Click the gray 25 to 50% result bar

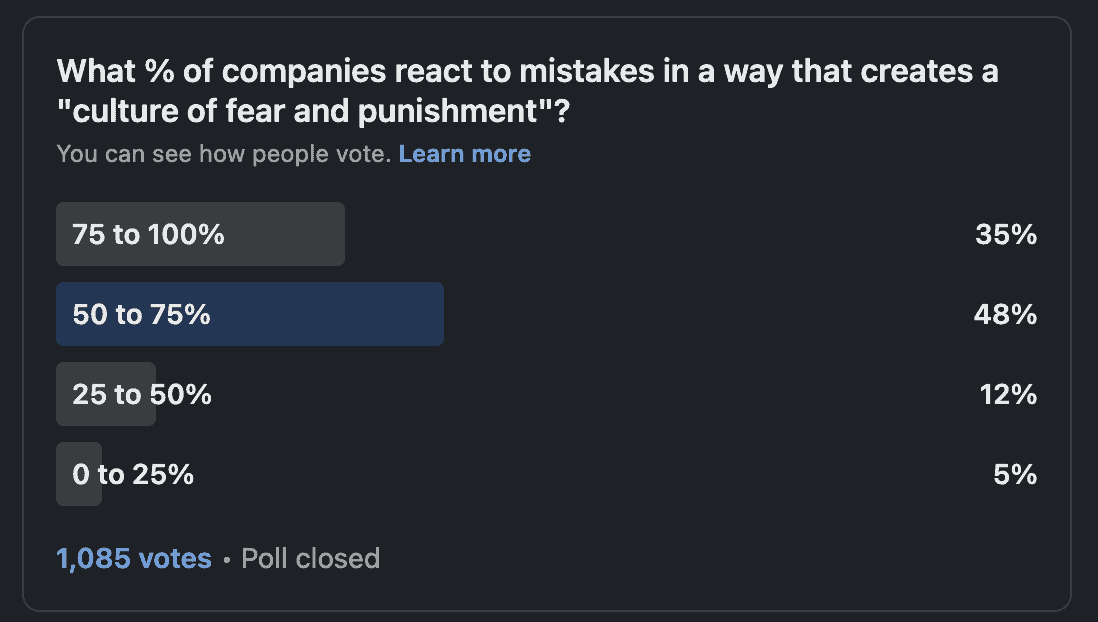point(106,394)
